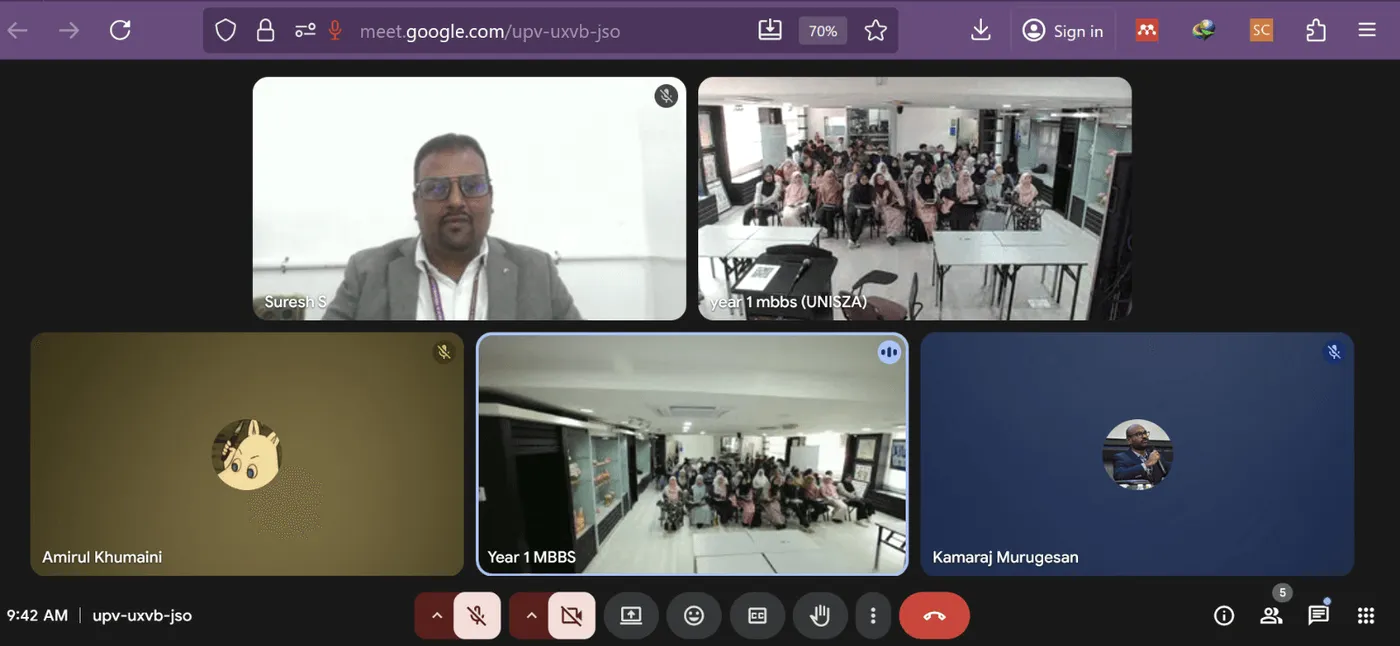Unmute your microphone

point(477,616)
